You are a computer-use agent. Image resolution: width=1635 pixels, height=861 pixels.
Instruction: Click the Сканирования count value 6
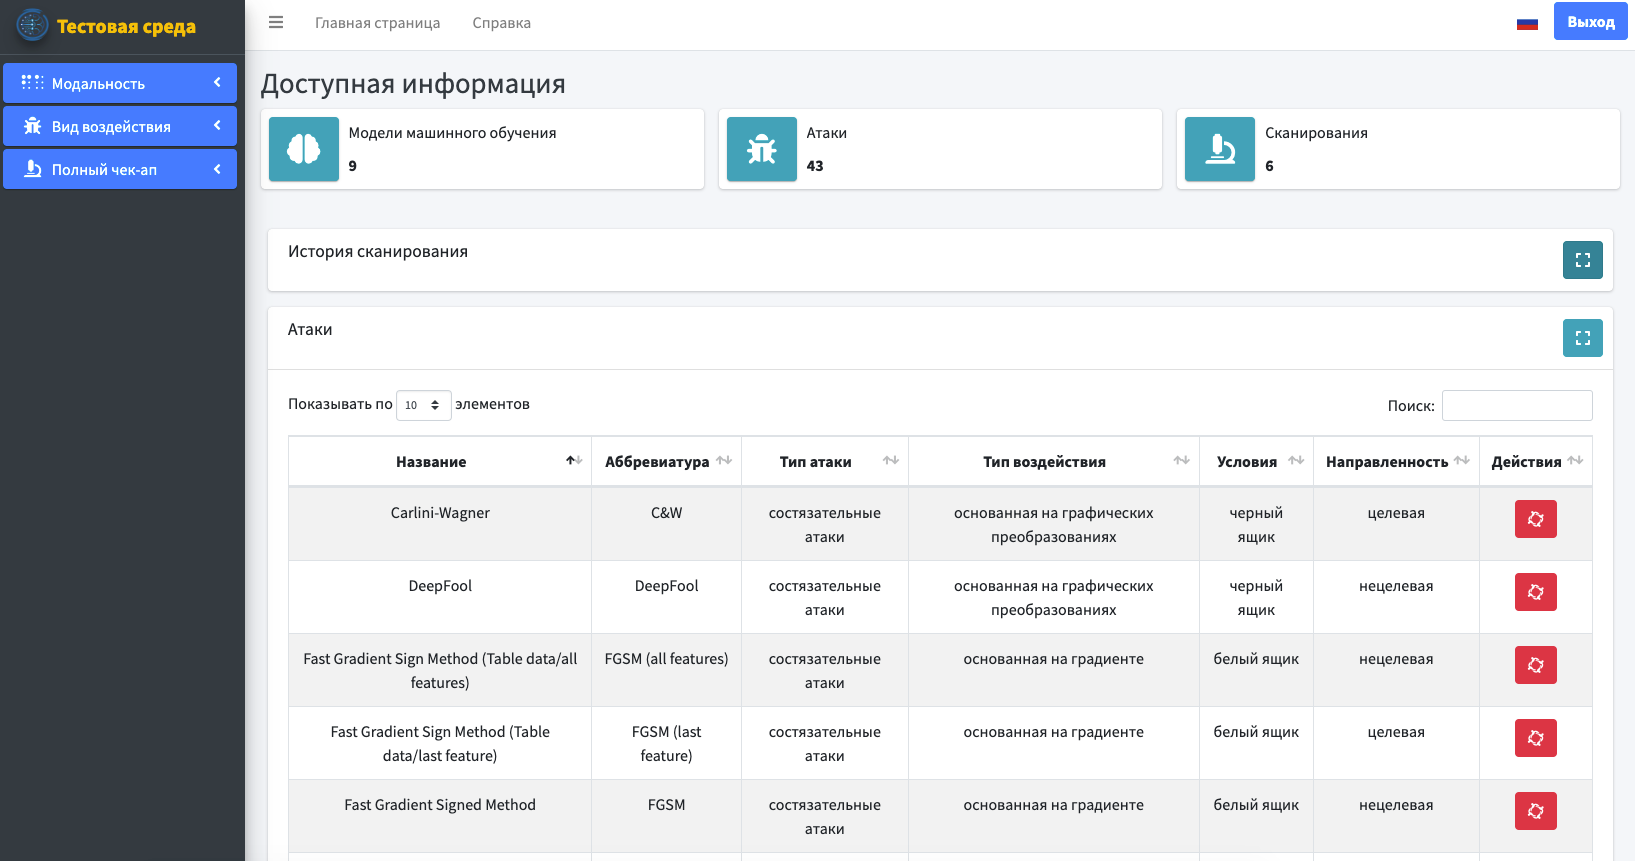point(1269,166)
